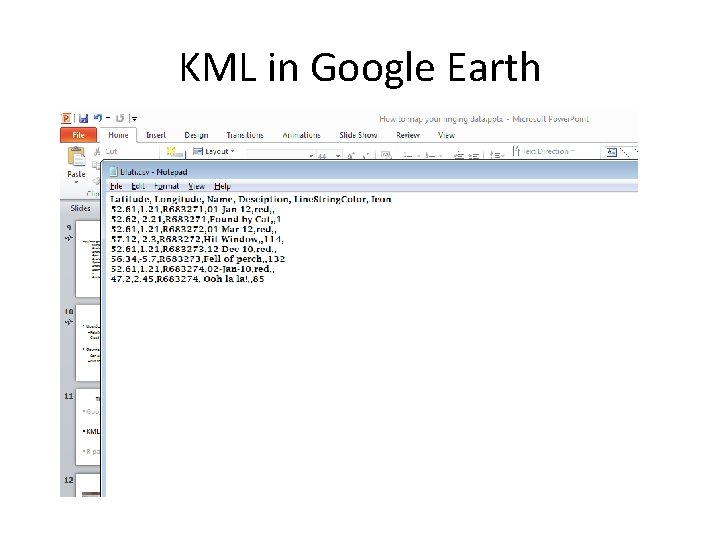Click the line containing 'Ooh la la!'
Image resolution: width=720 pixels, height=540 pixels.
click(x=187, y=278)
